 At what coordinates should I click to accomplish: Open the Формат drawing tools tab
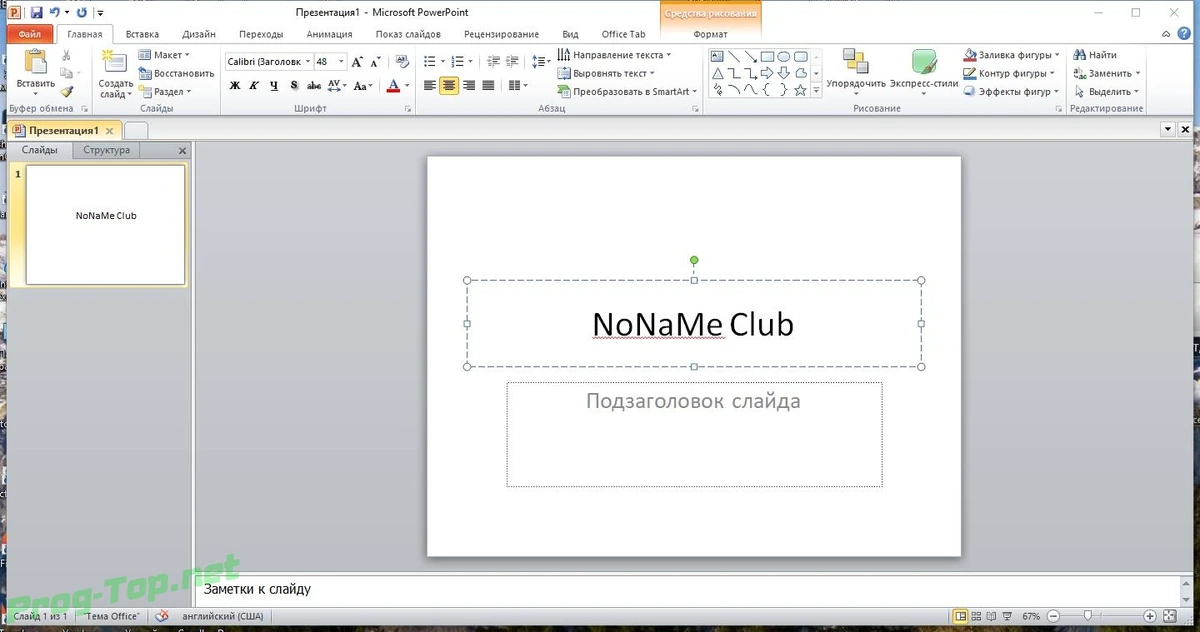pos(710,34)
